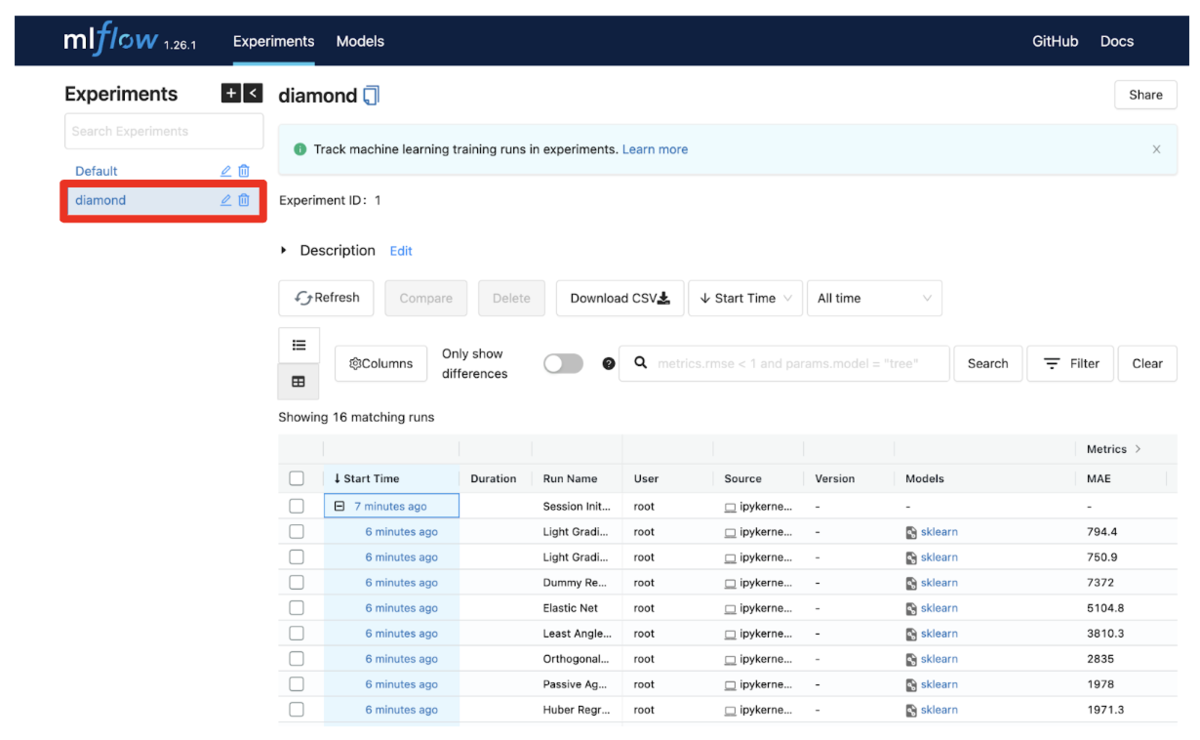Select the Orthogonal run checkbox
The image size is (1200, 740).
coord(296,659)
